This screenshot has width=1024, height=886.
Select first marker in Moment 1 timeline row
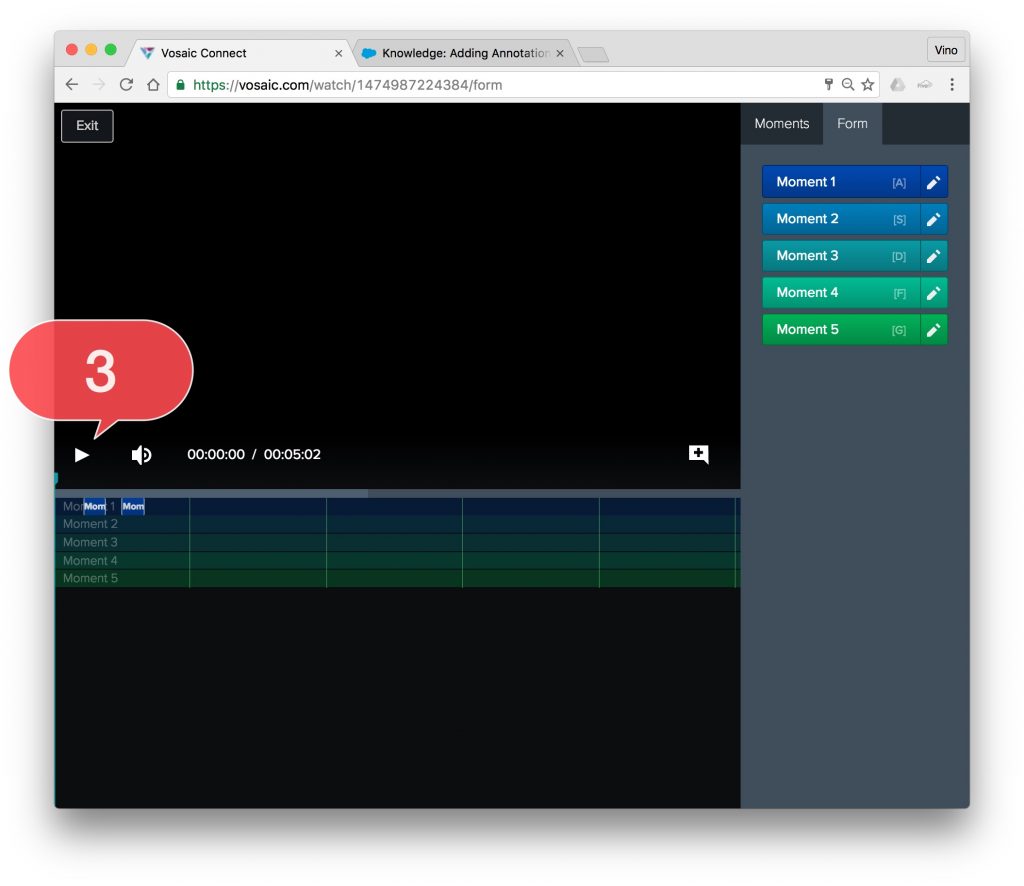click(95, 507)
